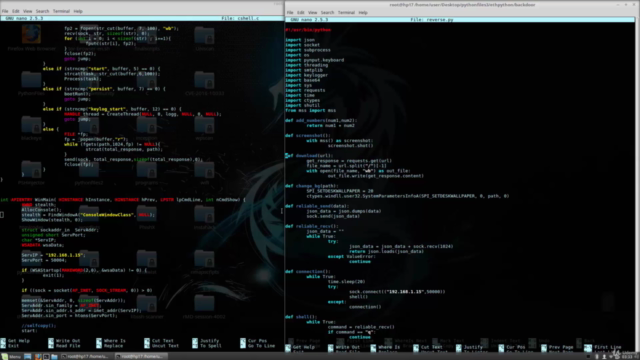The image size is (640, 360).
Task: Click the taskbar clock
Action: (627, 357)
